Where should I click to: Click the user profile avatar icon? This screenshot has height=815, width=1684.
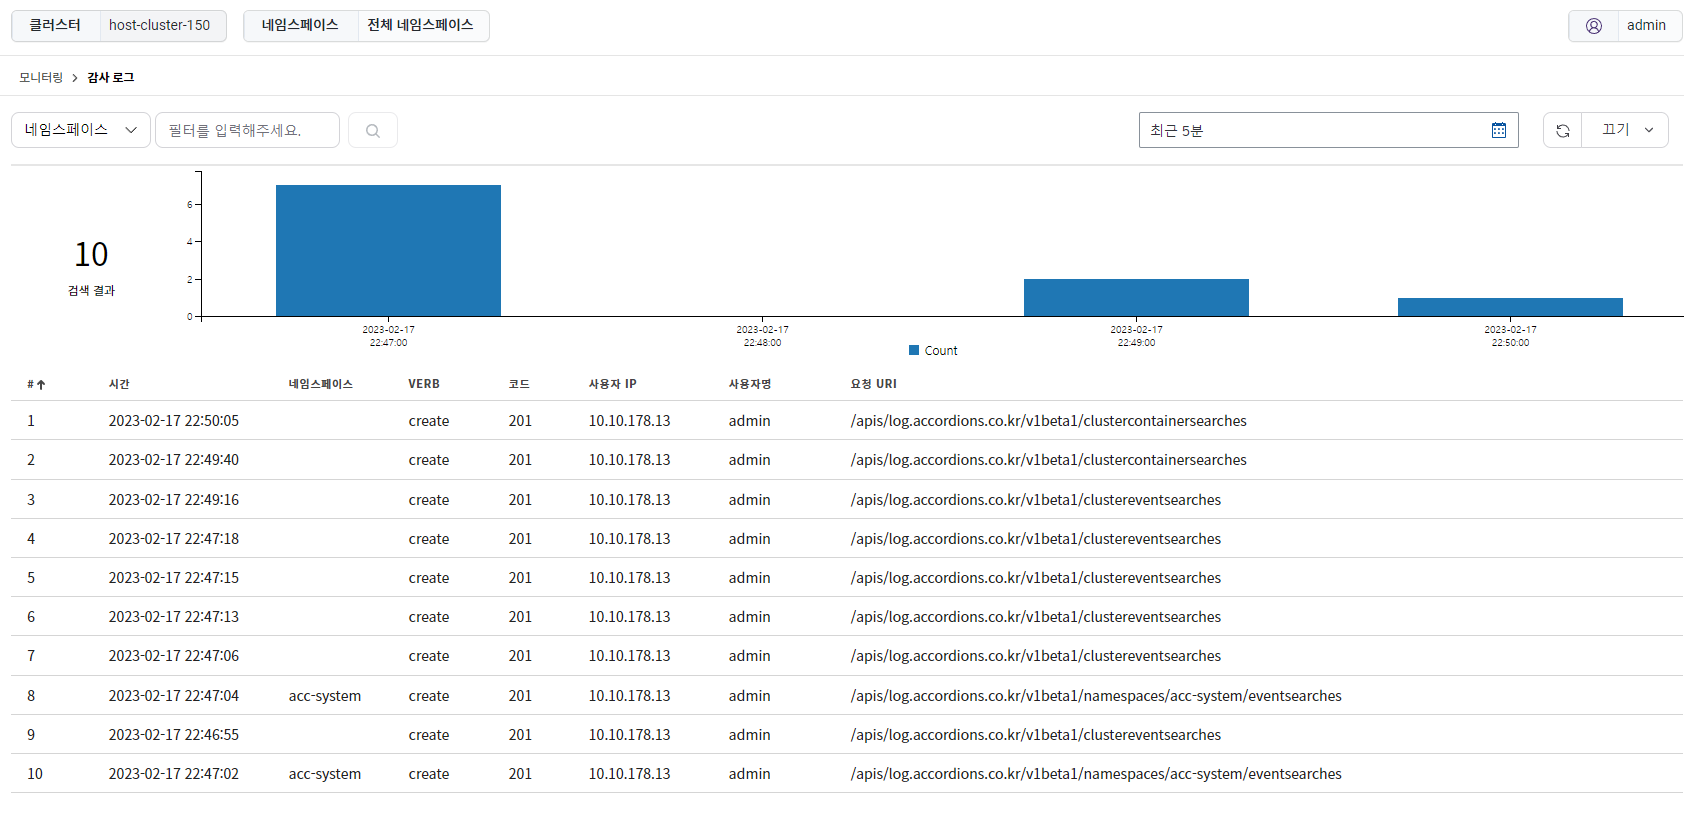pos(1594,26)
